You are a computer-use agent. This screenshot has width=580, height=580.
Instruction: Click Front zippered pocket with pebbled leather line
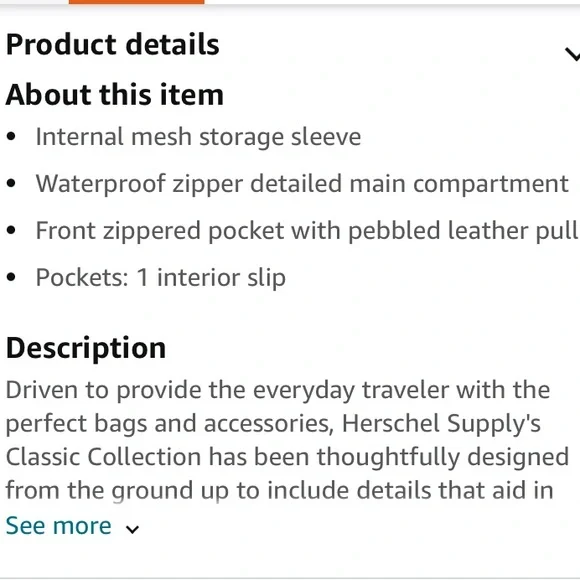tap(307, 231)
